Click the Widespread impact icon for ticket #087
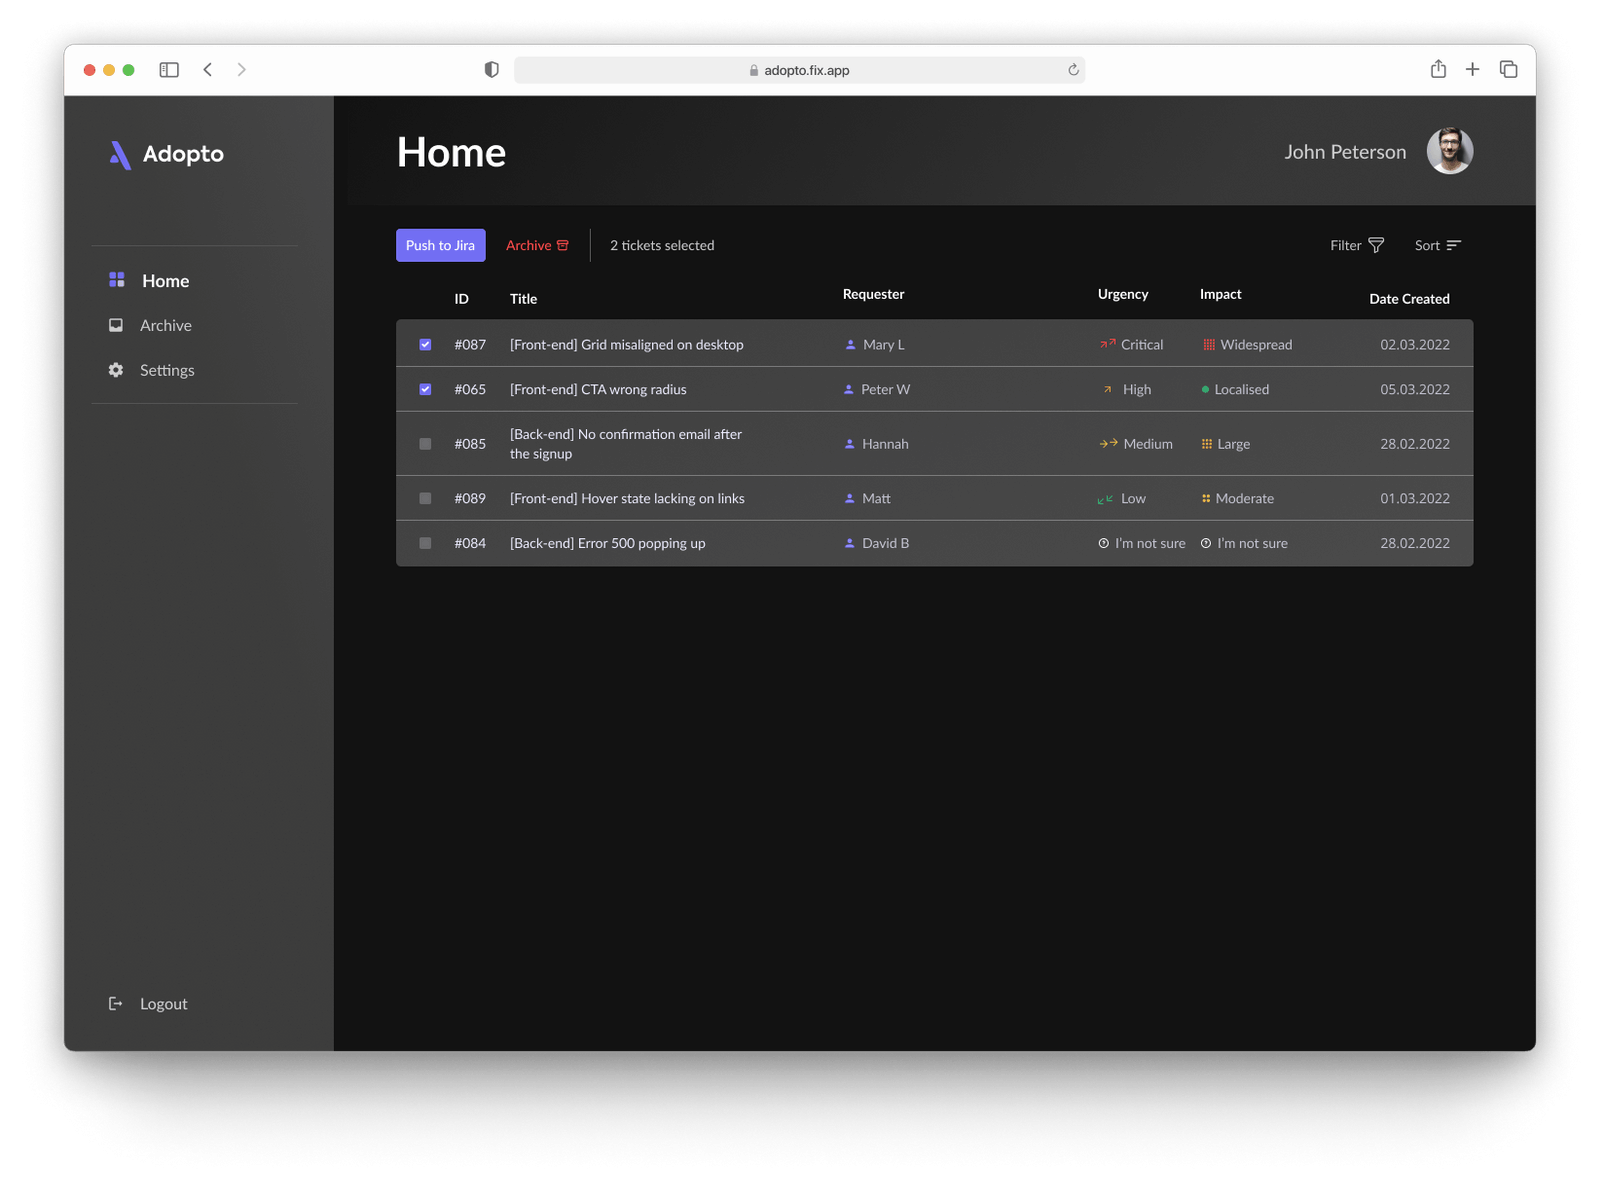 pos(1209,344)
